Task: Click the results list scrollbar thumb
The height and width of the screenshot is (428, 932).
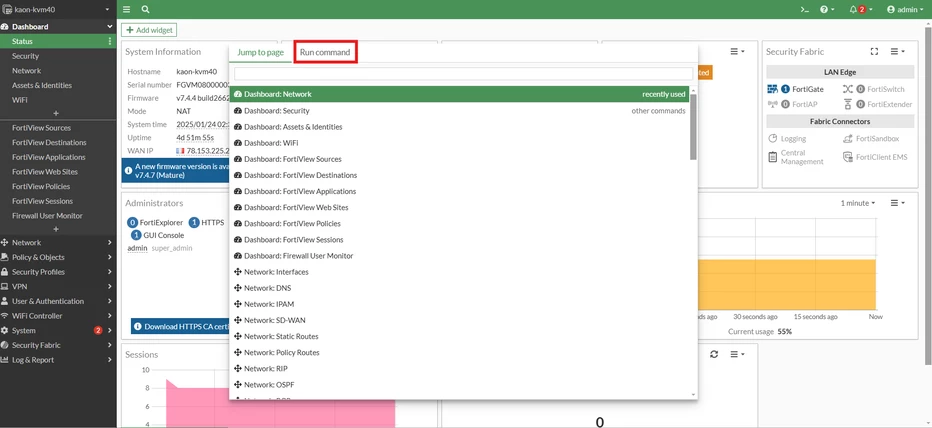Action: point(693,127)
